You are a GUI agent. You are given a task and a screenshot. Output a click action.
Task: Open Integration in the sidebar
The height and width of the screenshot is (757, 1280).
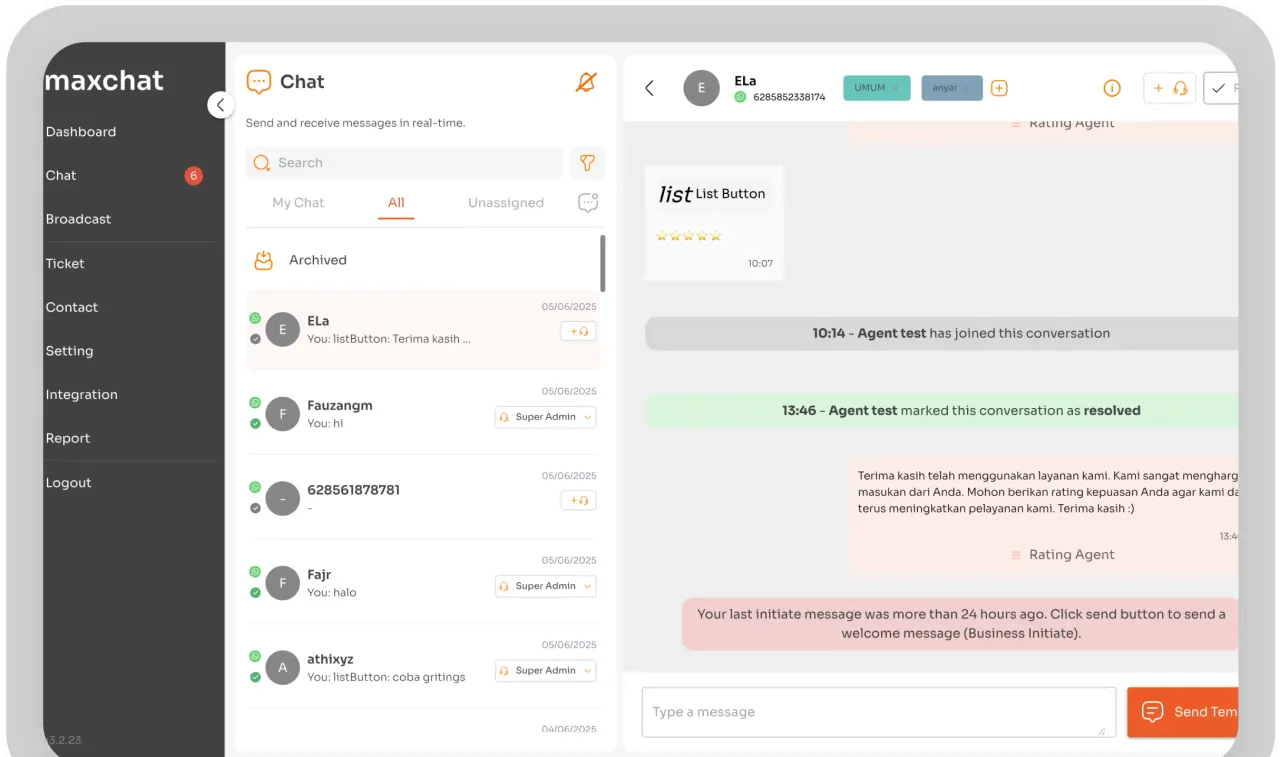point(81,395)
